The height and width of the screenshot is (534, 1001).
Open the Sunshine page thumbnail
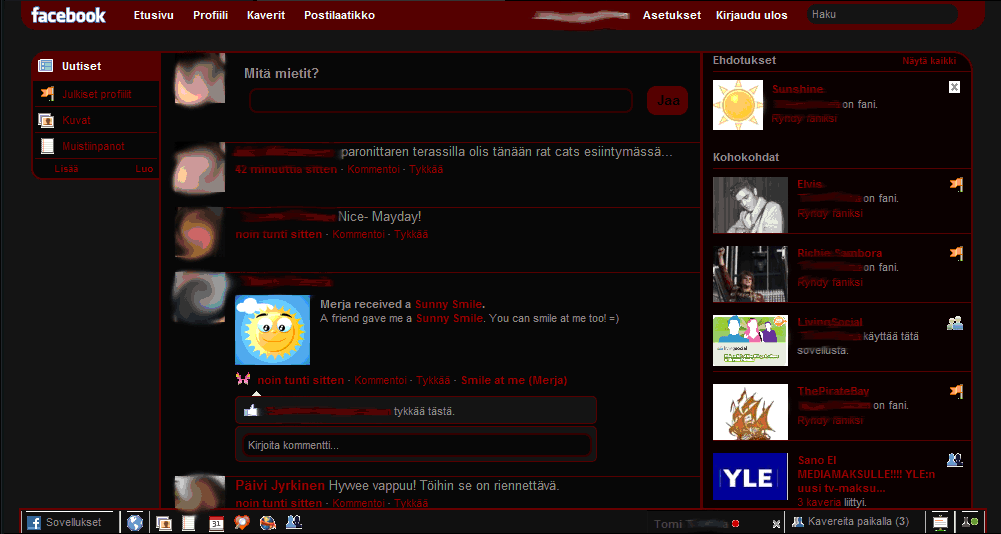click(x=738, y=105)
